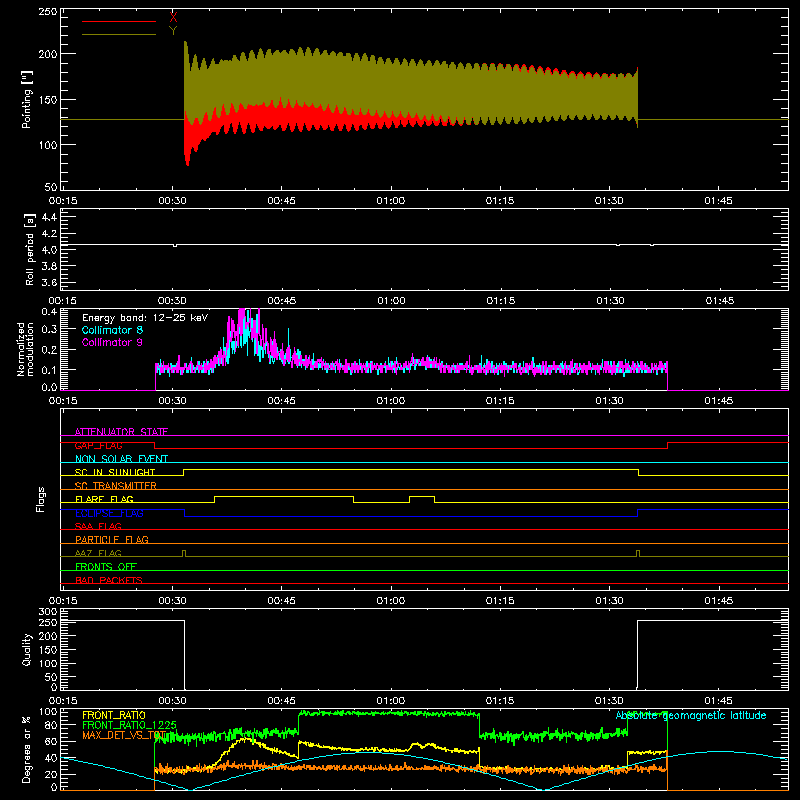The width and height of the screenshot is (800, 800).
Task: Click the FLARE_FLAG label
Action: tap(104, 499)
